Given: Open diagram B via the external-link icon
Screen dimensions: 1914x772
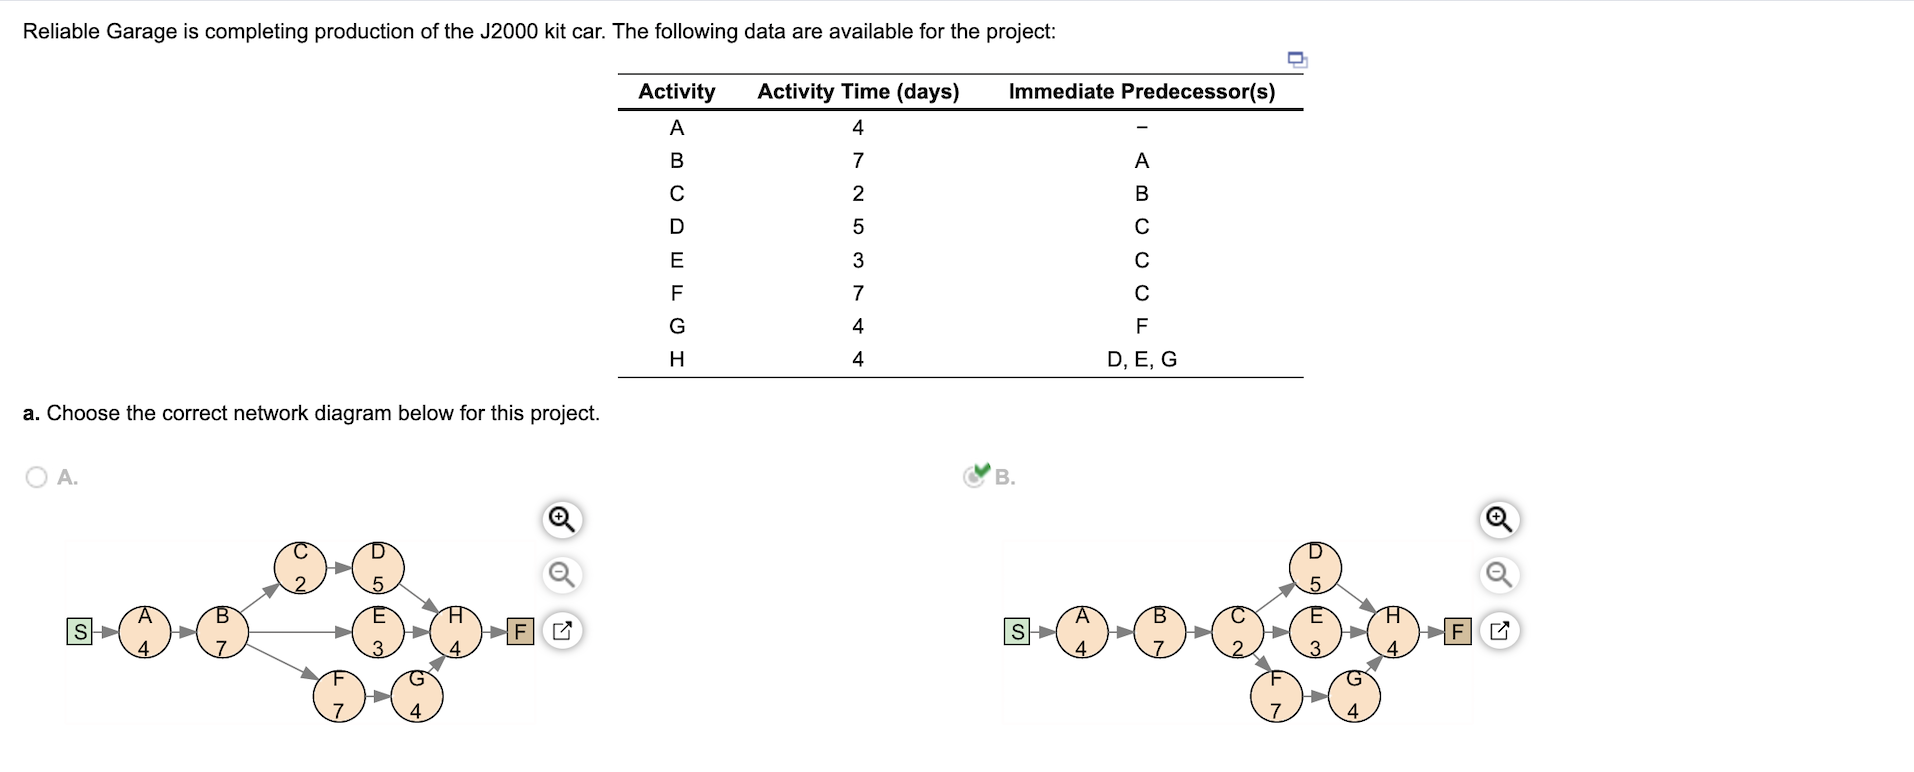Looking at the screenshot, I should [x=1500, y=631].
